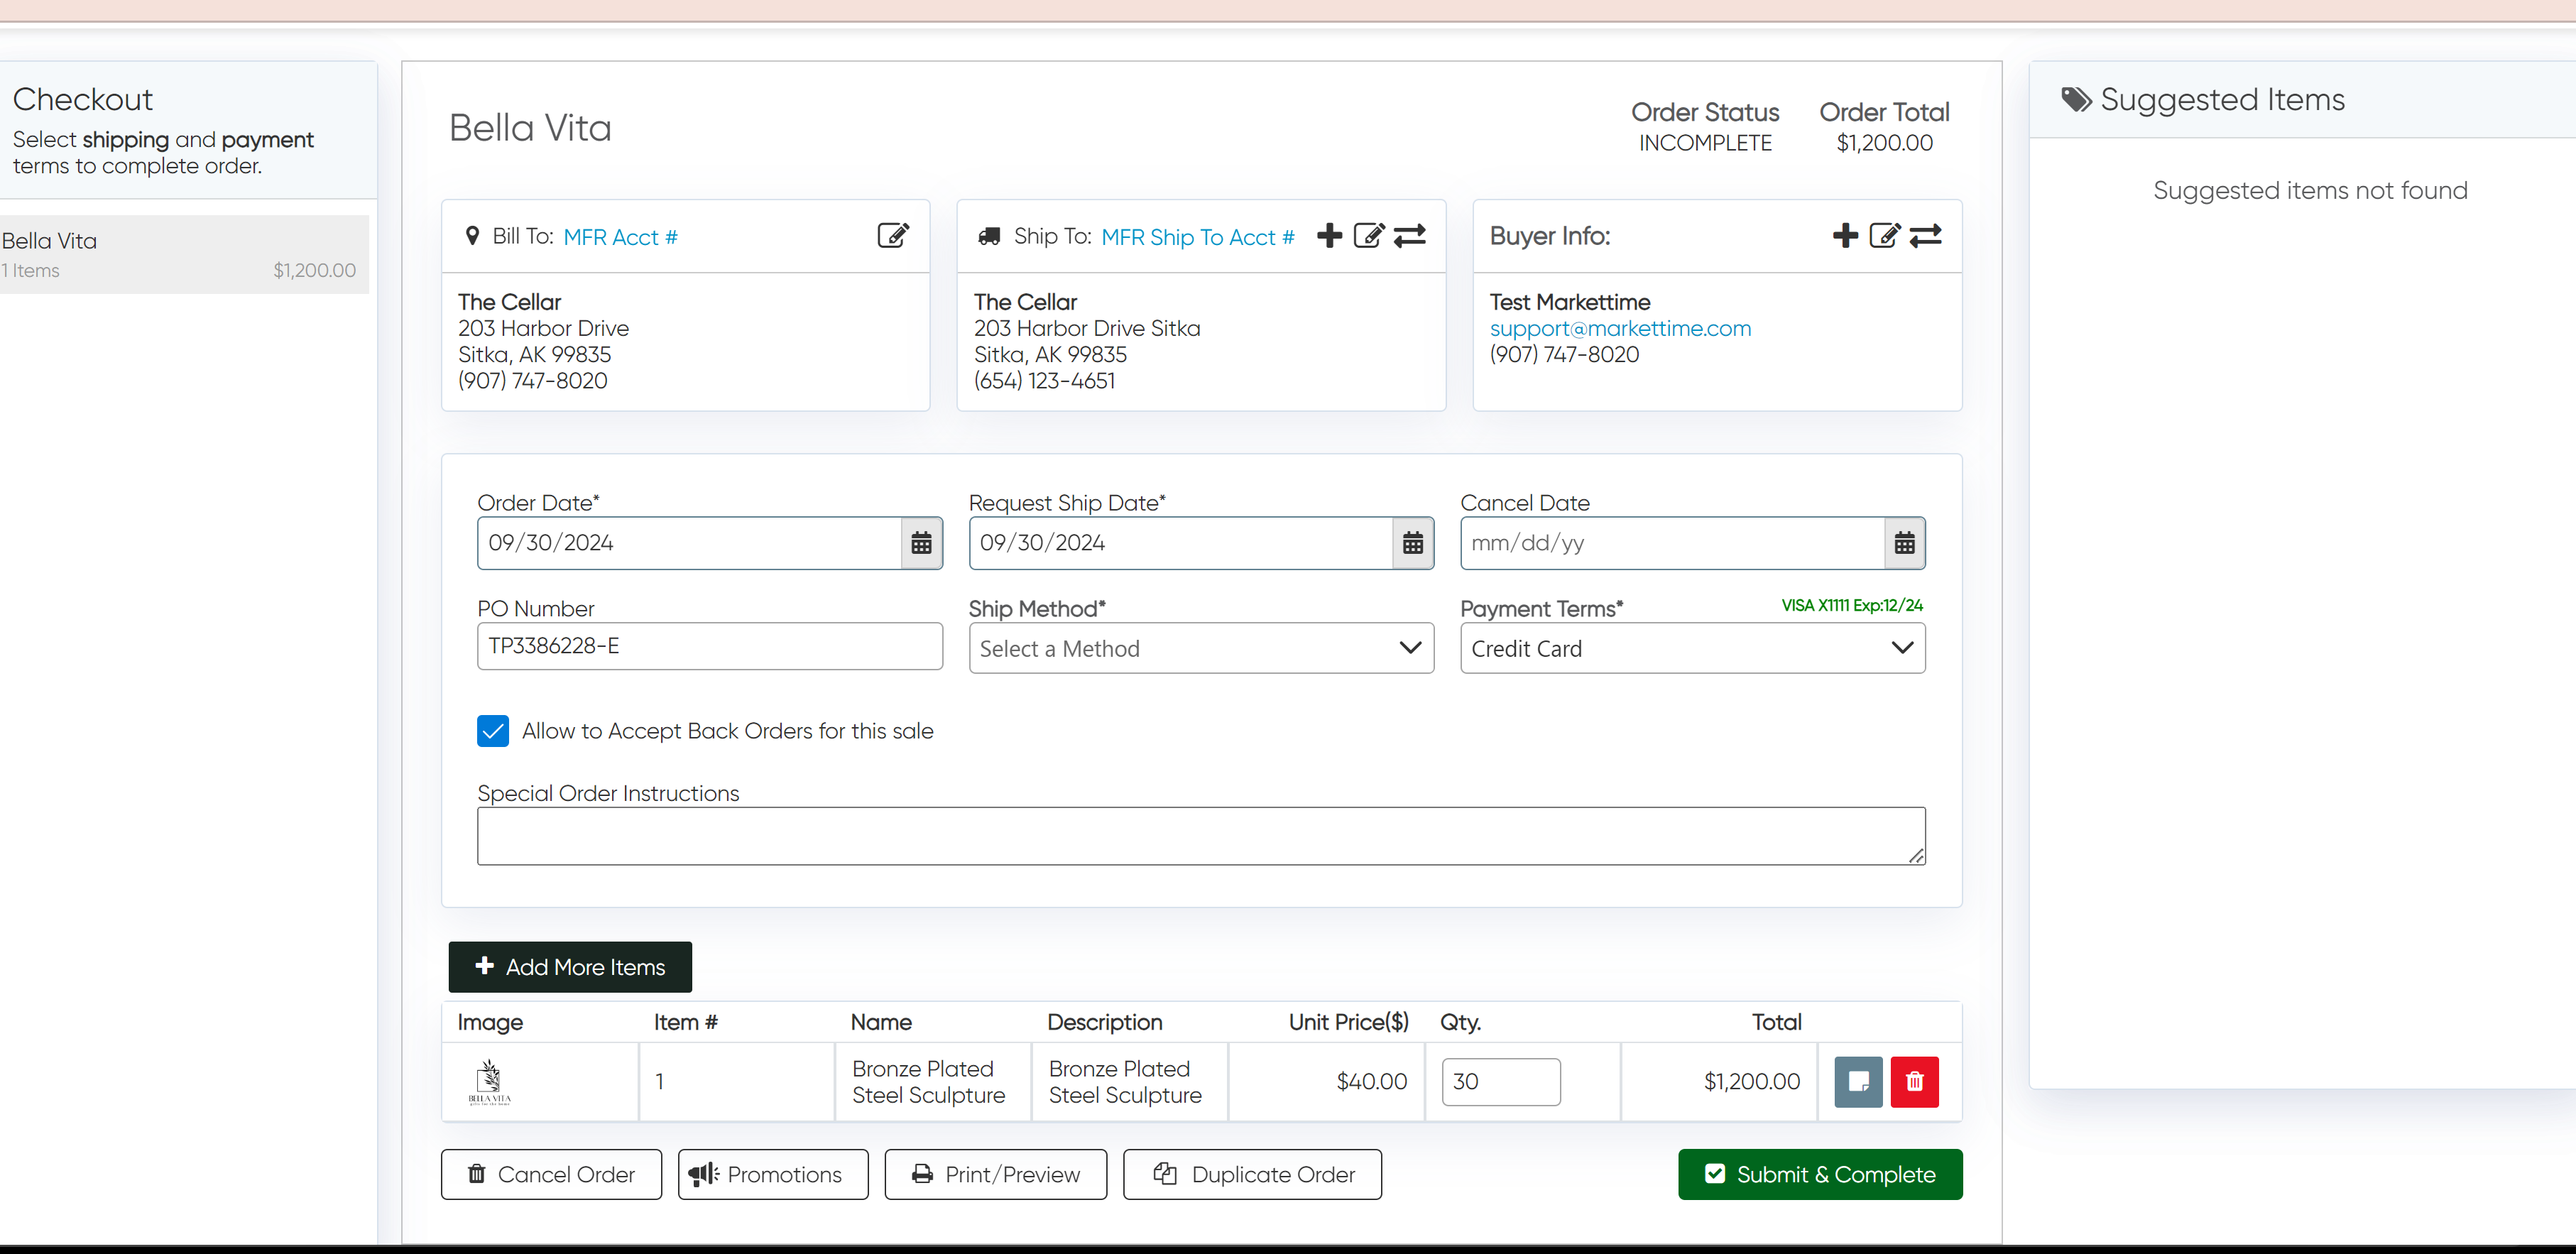This screenshot has width=2576, height=1254.
Task: Click the Order Total $1,200.00 value
Action: tap(1884, 143)
